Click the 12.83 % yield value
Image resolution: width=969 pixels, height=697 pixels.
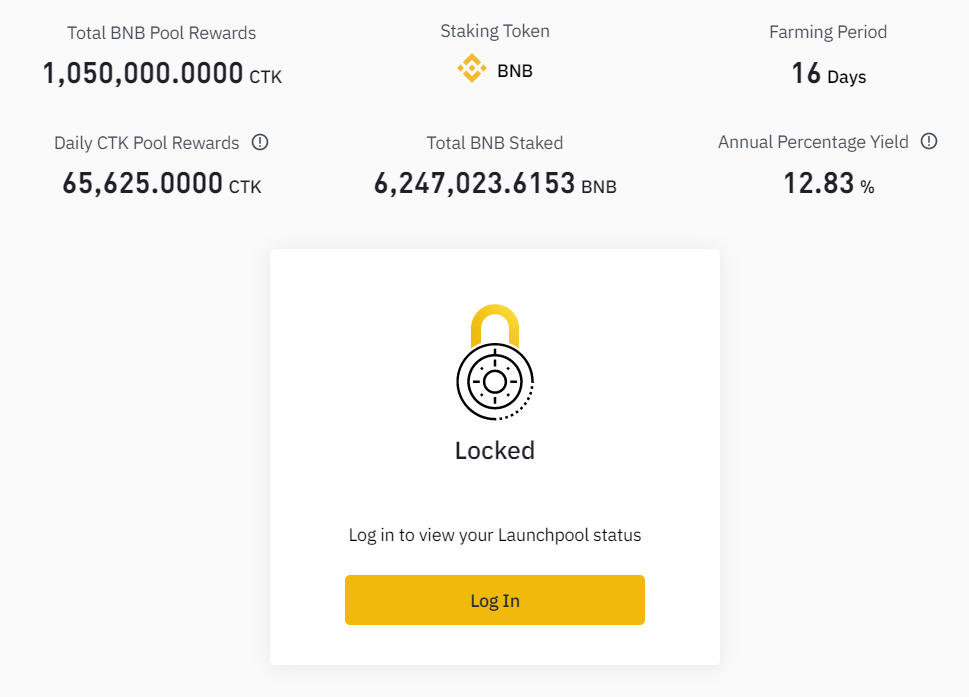827,183
